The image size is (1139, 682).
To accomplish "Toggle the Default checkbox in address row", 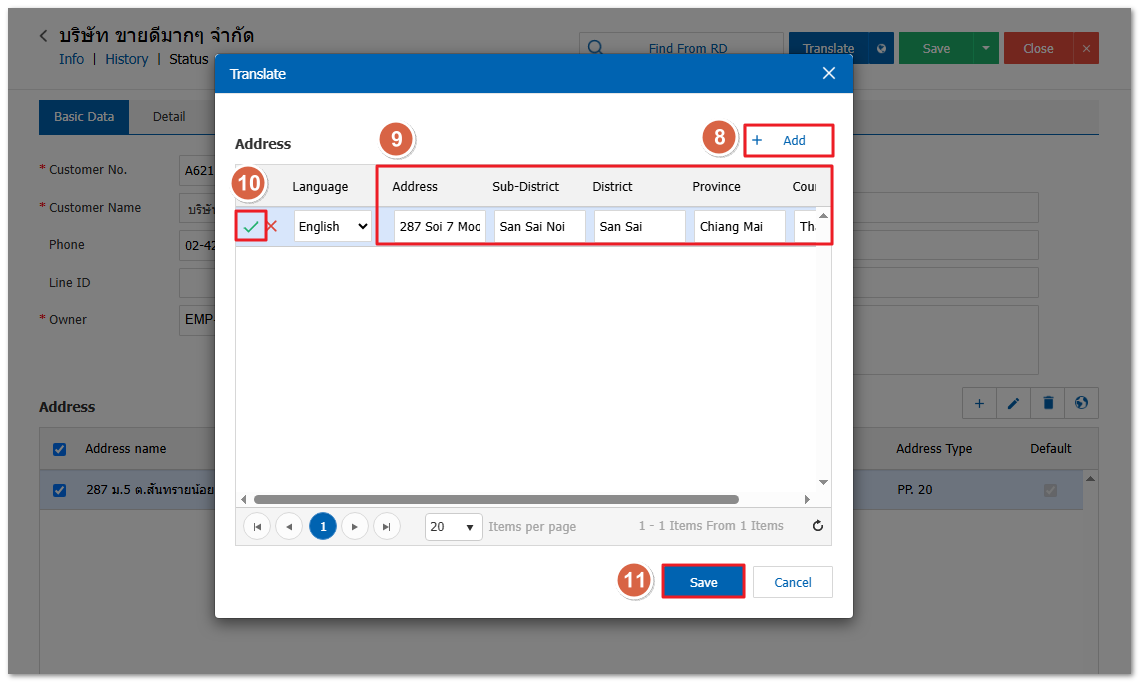I will click(1050, 490).
